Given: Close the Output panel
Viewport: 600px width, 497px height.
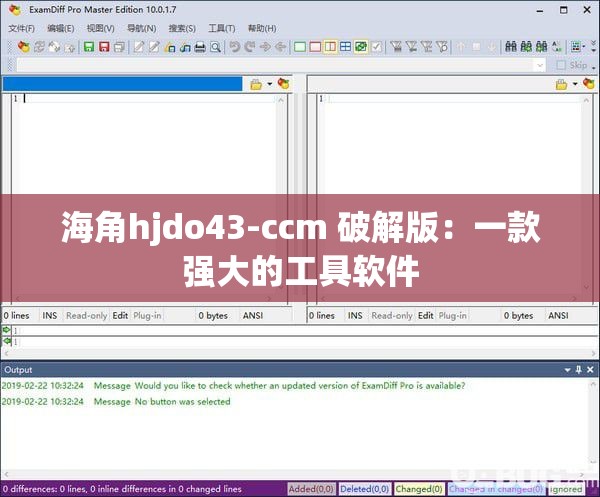Looking at the screenshot, I should pos(590,370).
